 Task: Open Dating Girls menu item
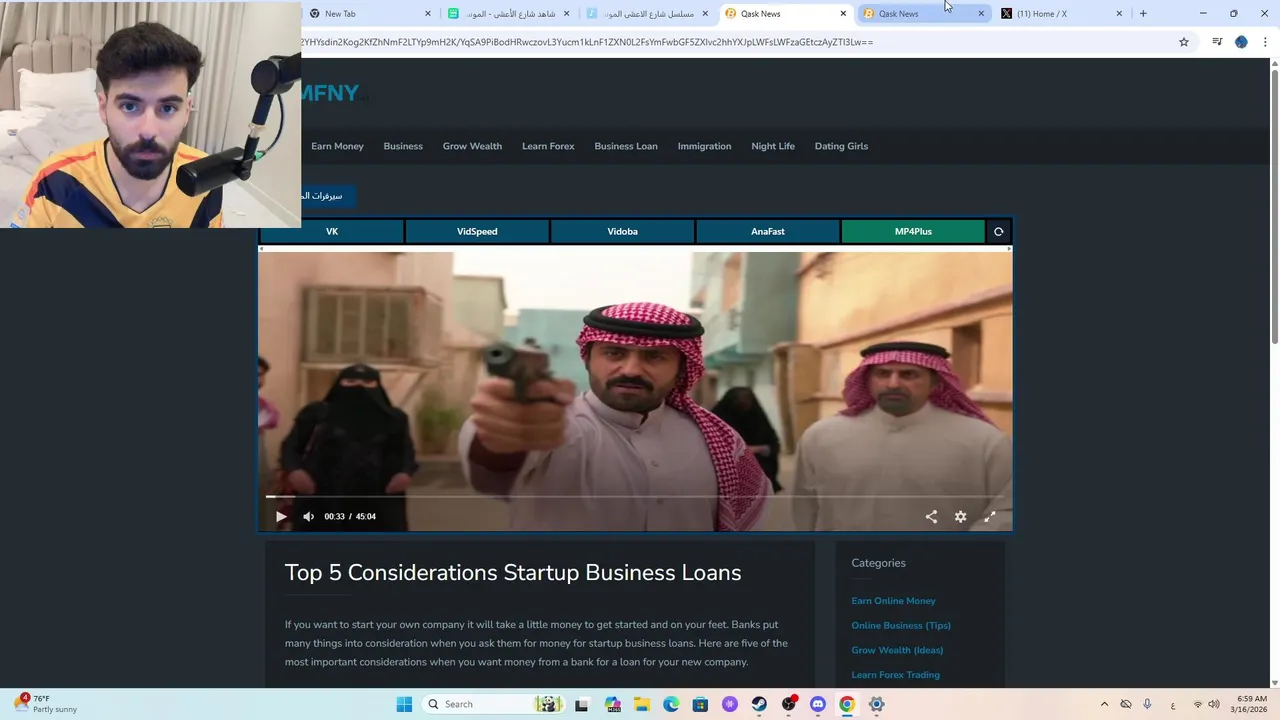coord(841,146)
